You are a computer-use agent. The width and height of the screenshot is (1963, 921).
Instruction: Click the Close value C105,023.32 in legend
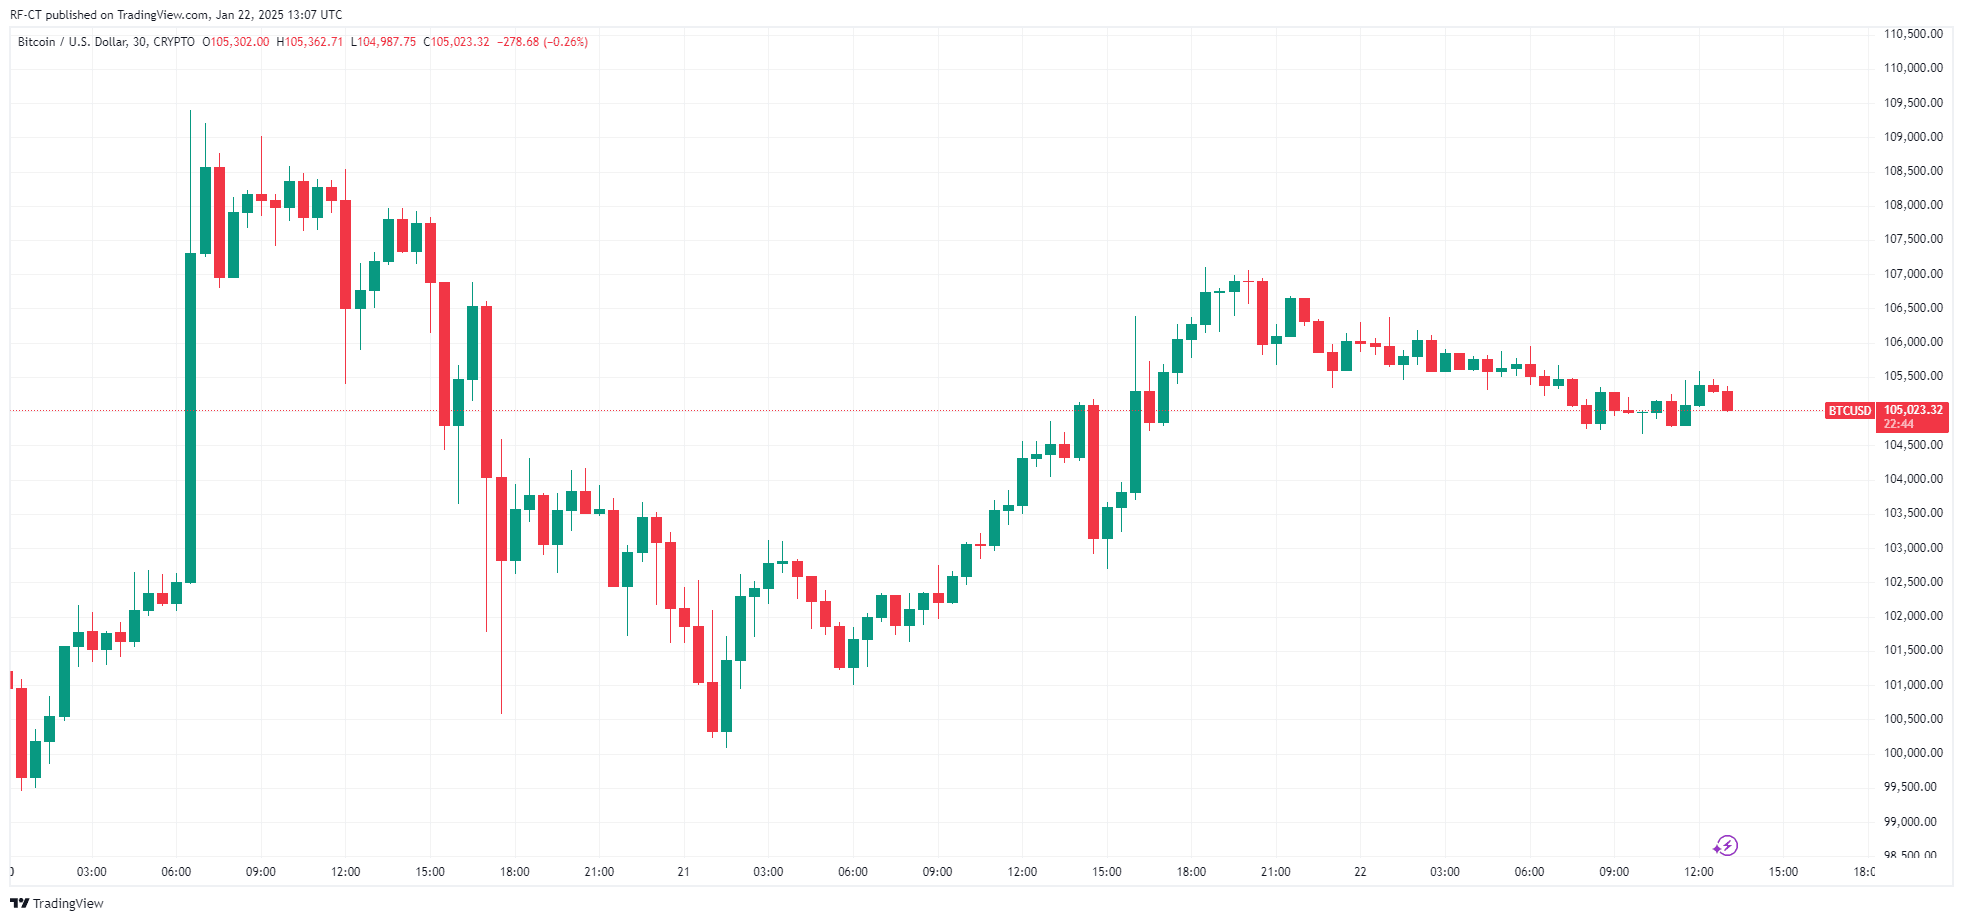click(457, 42)
